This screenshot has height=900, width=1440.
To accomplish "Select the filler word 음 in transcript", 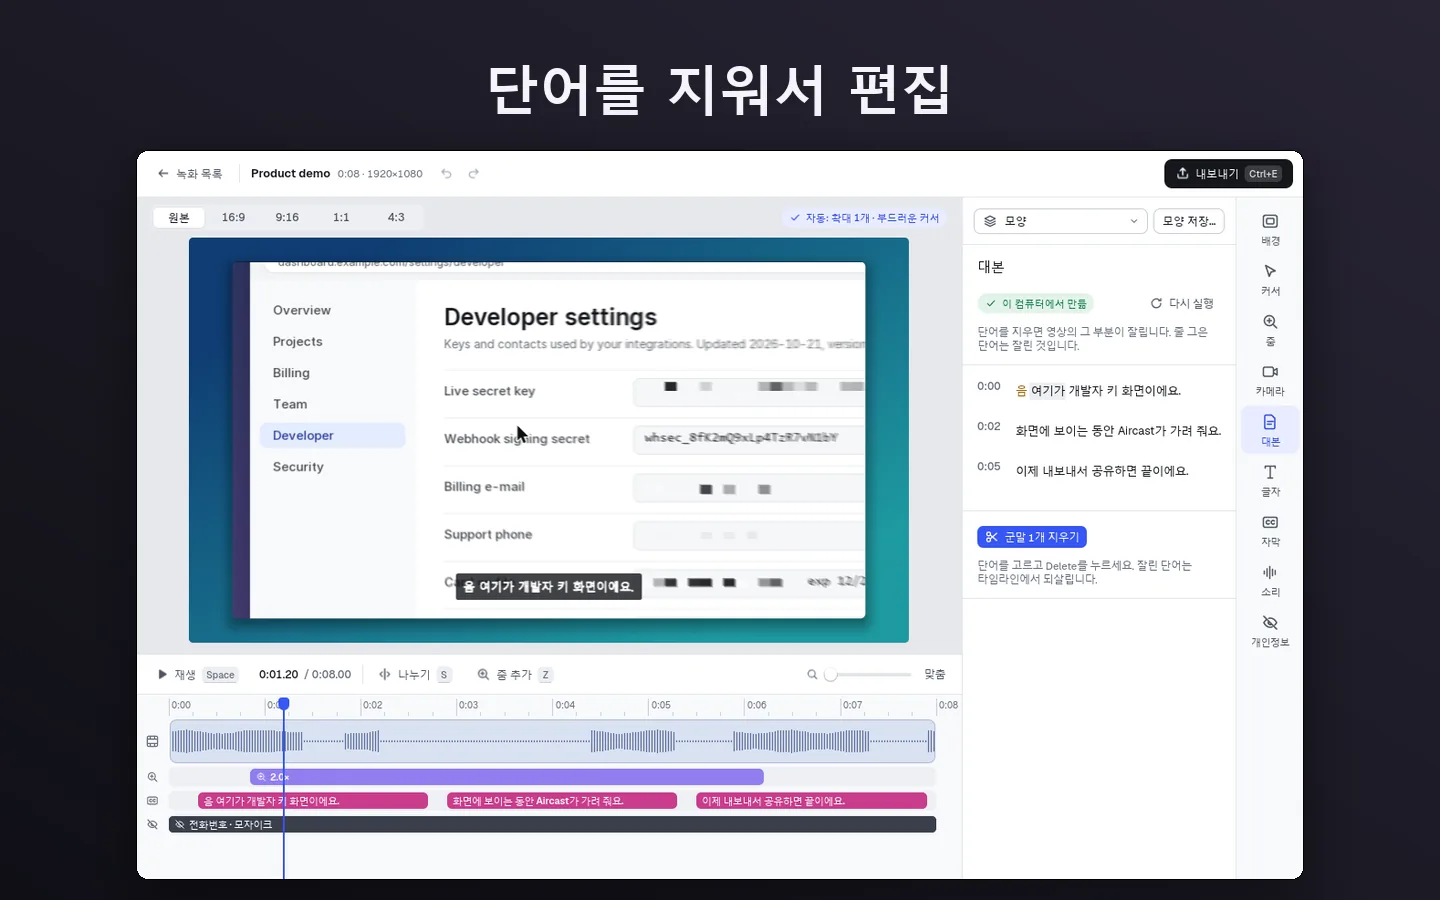I will (1021, 391).
